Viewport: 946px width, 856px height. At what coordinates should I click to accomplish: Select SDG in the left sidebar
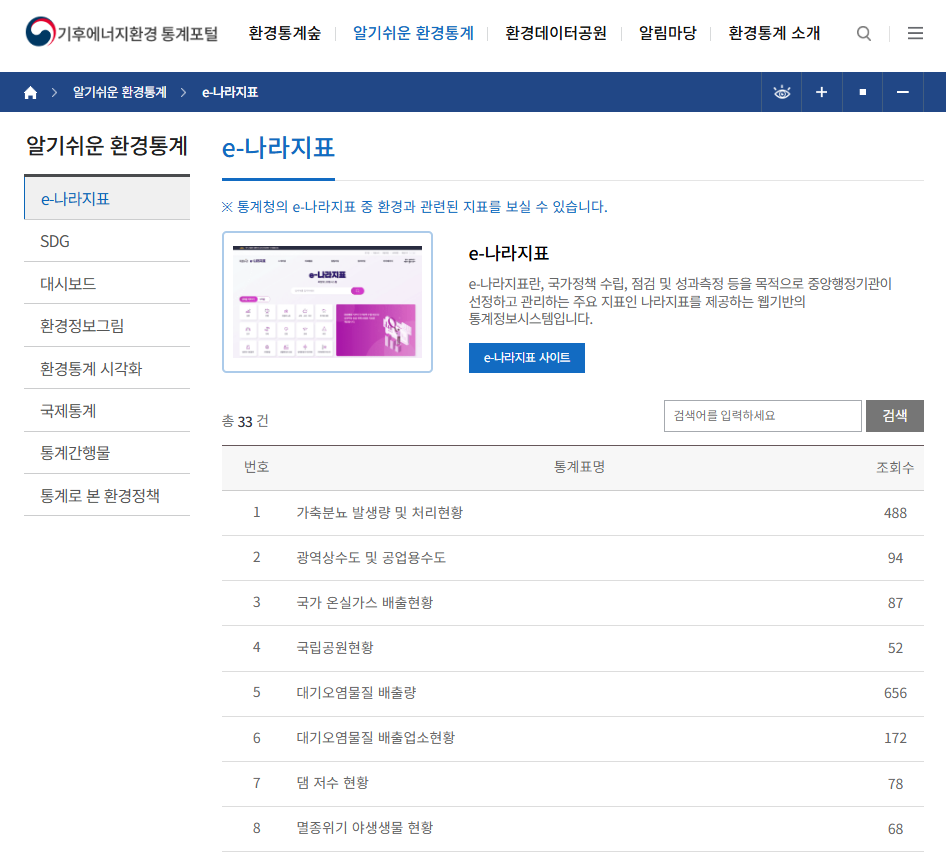pos(55,241)
